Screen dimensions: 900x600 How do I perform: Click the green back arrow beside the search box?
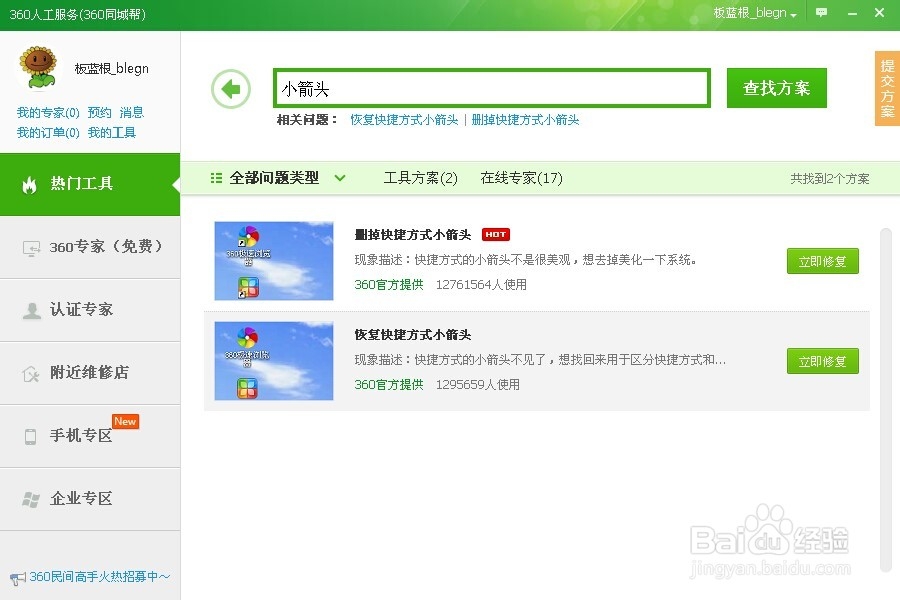tap(231, 88)
